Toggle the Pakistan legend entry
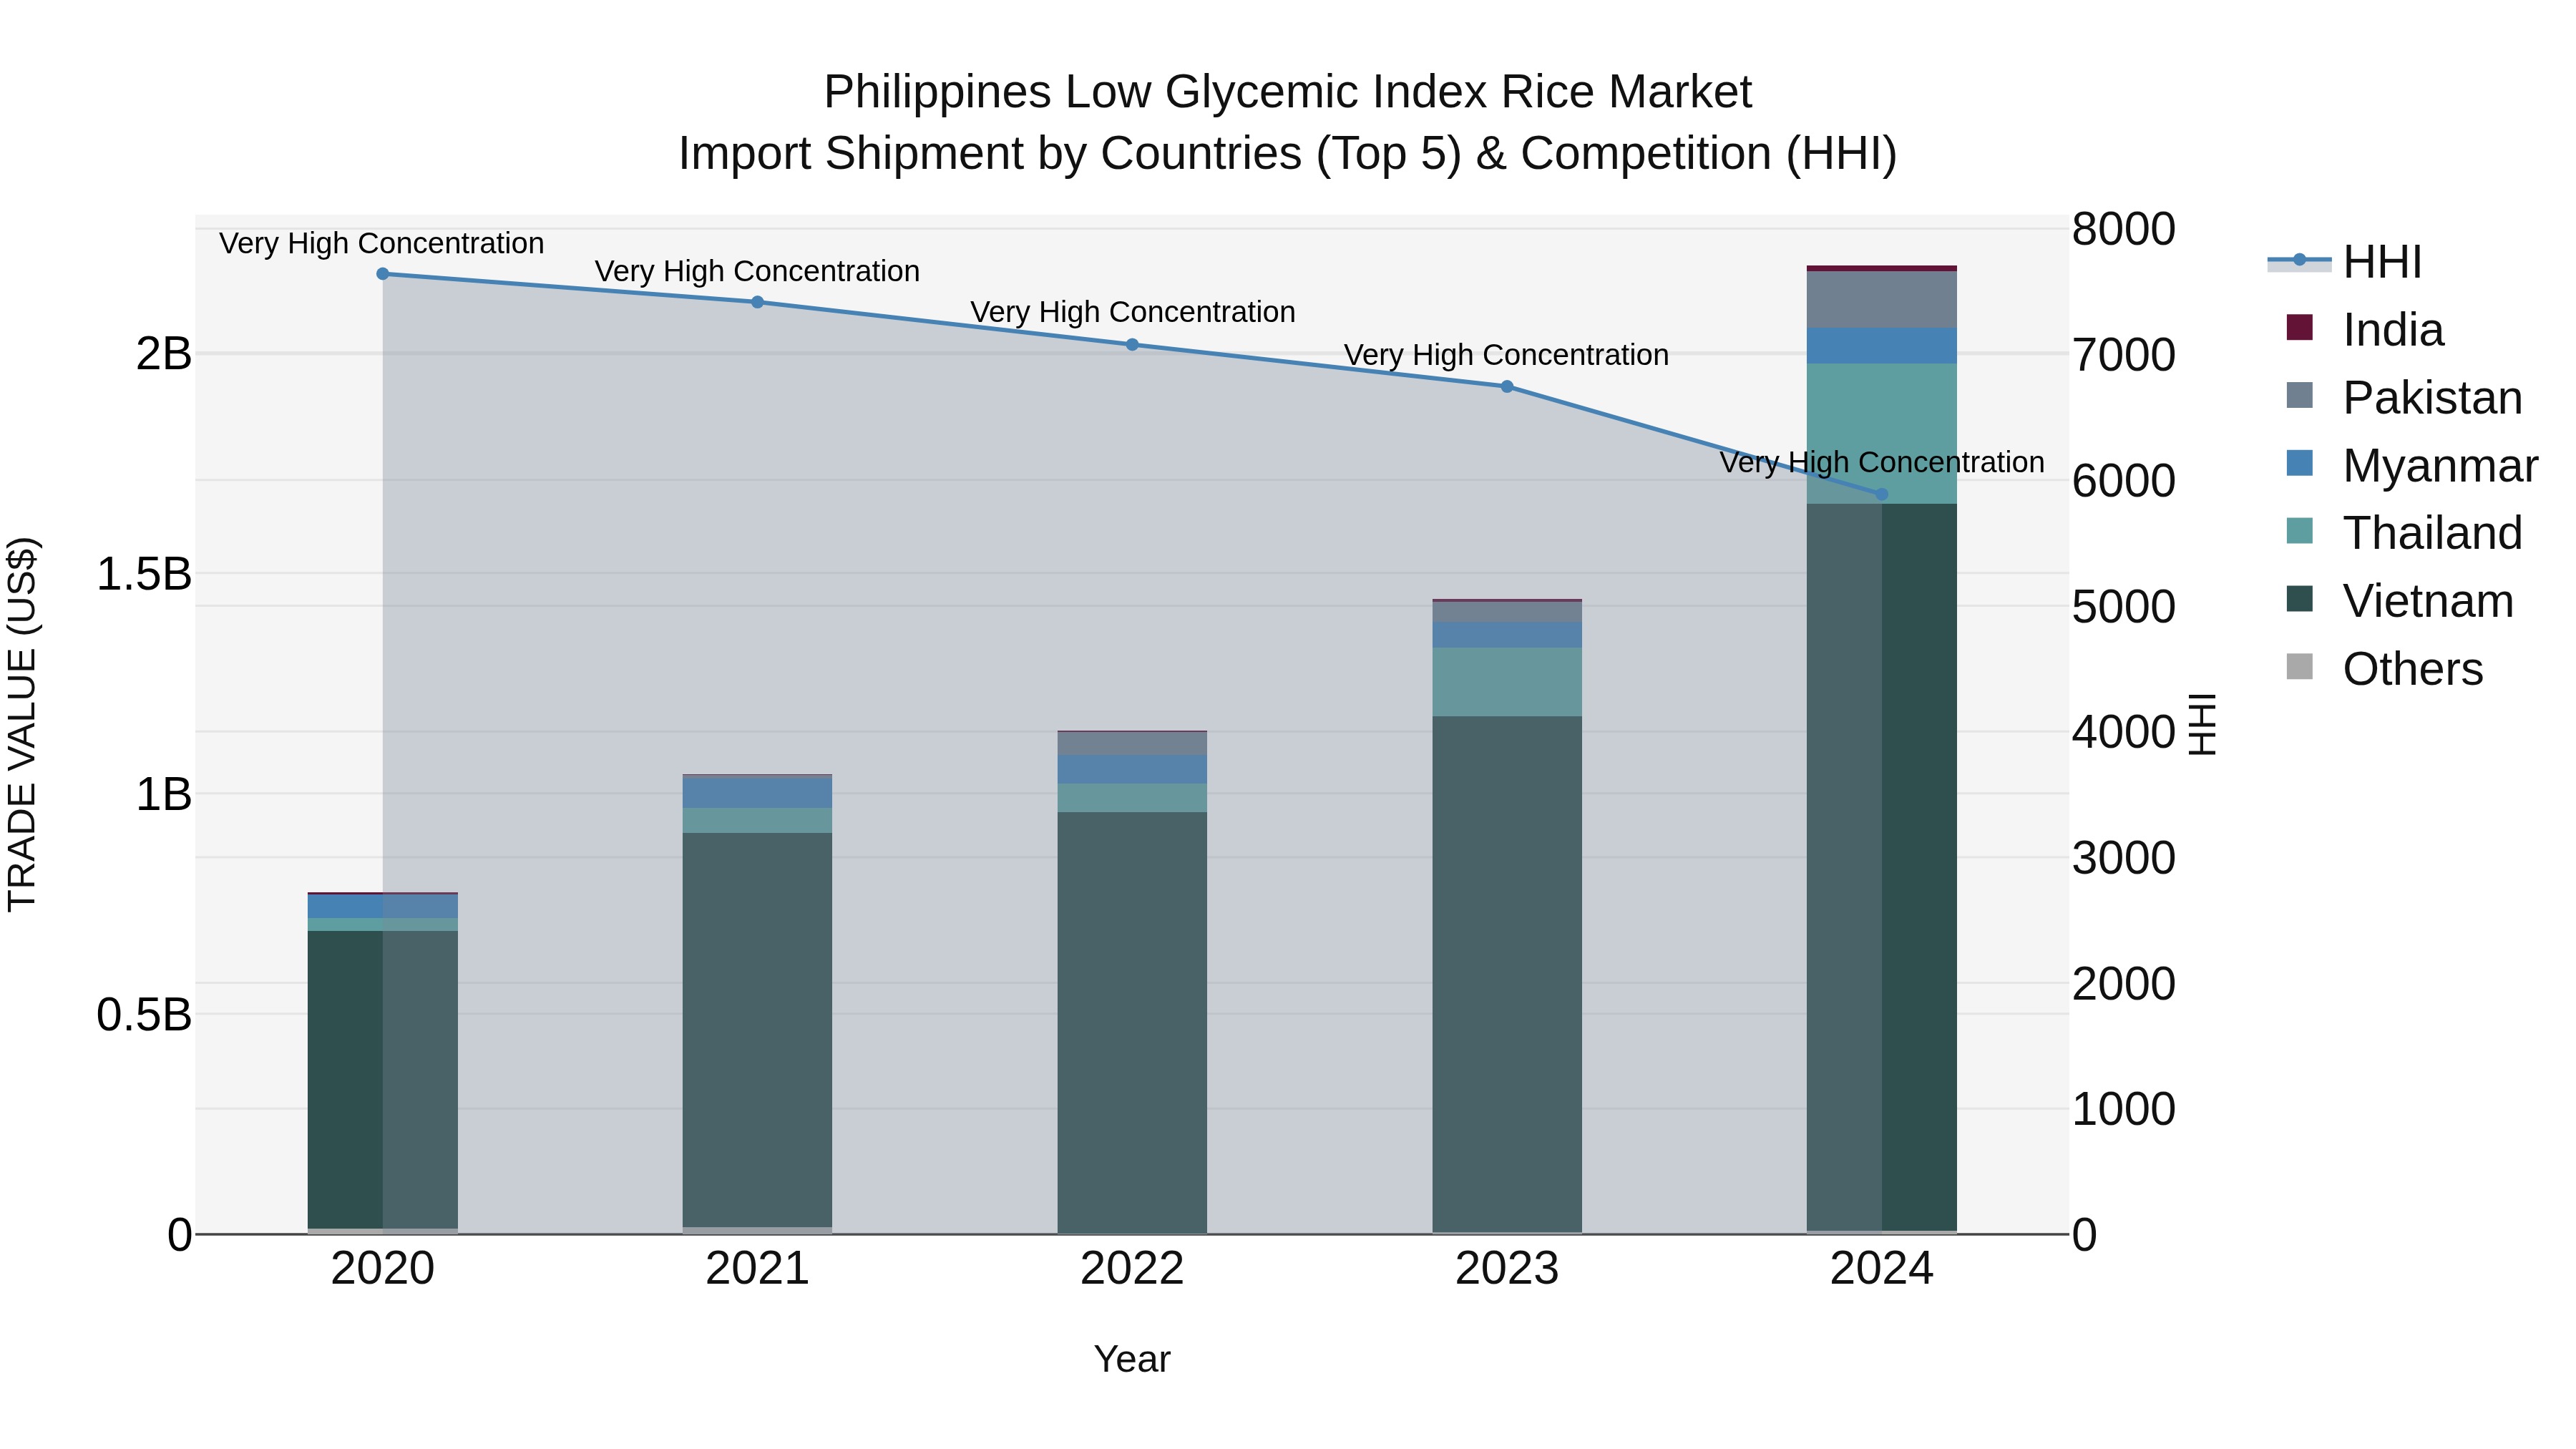2576x1449 pixels. (2404, 397)
